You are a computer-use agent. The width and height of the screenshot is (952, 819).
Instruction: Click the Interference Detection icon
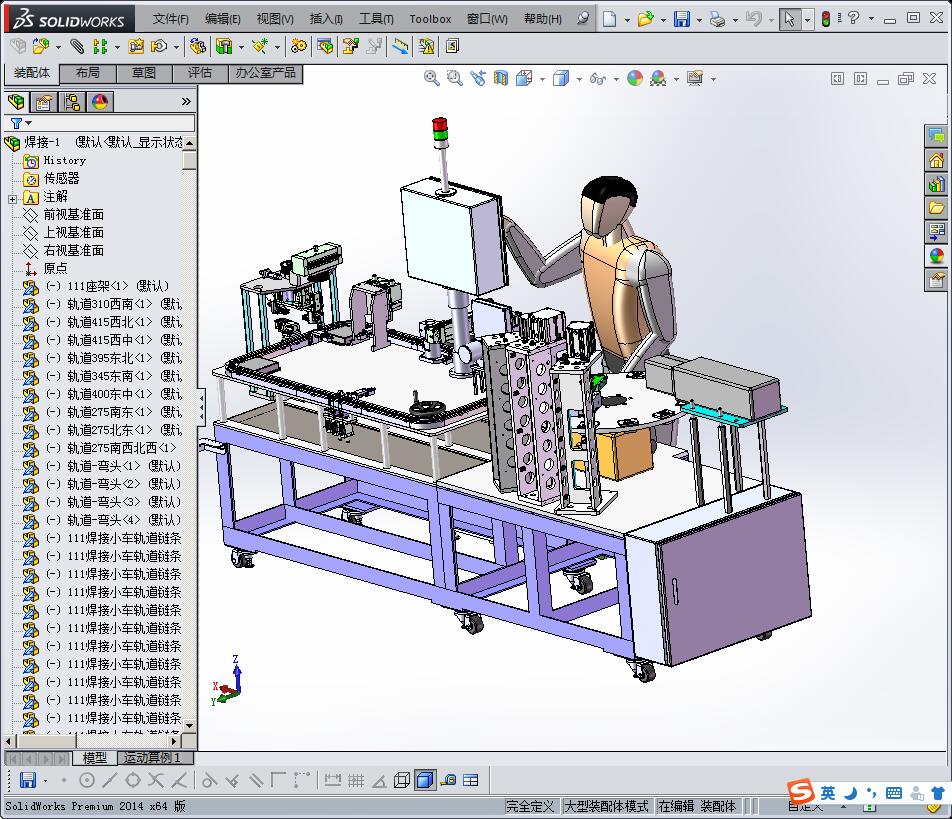[426, 46]
